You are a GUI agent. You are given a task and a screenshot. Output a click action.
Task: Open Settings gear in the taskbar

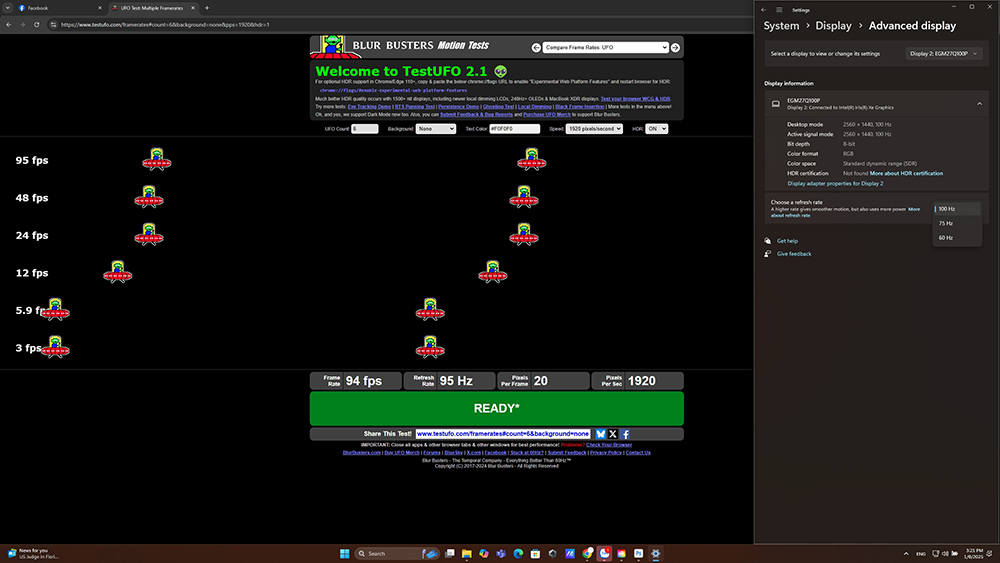pos(656,553)
